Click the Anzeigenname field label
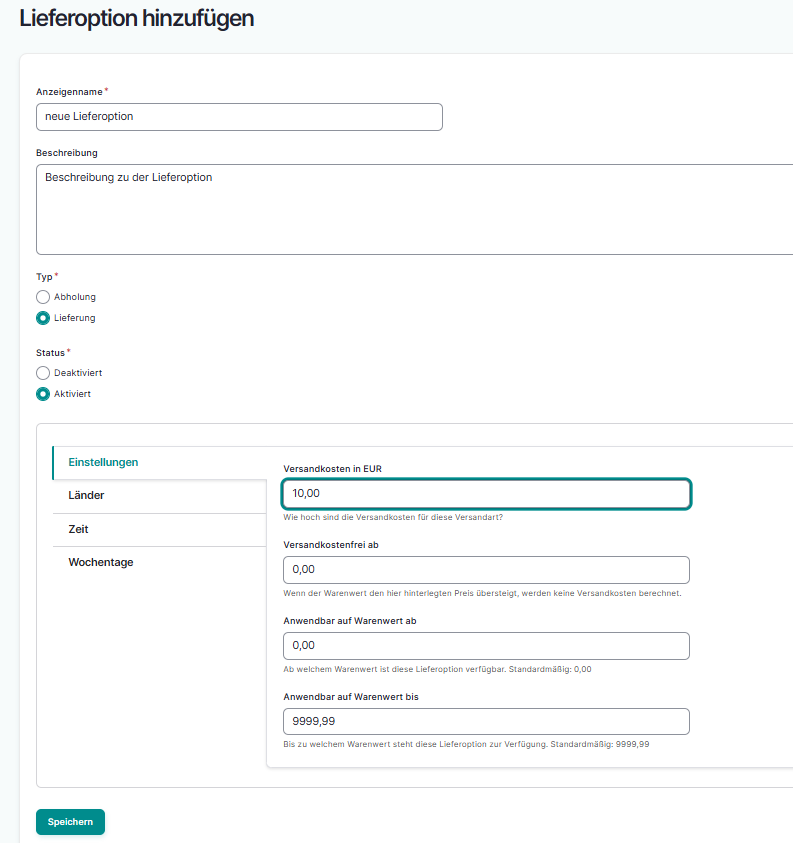Screen dimensions: 793x843 pos(69,92)
